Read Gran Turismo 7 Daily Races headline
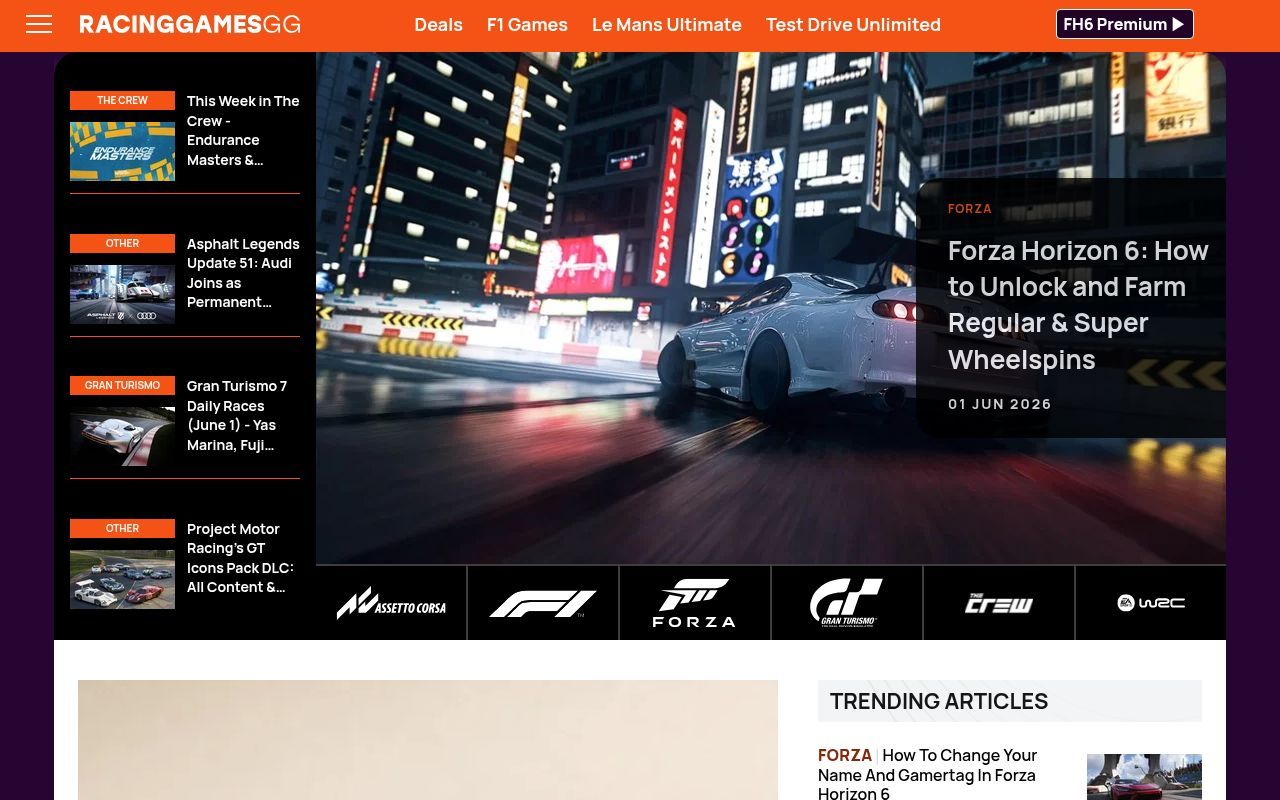 [x=237, y=415]
